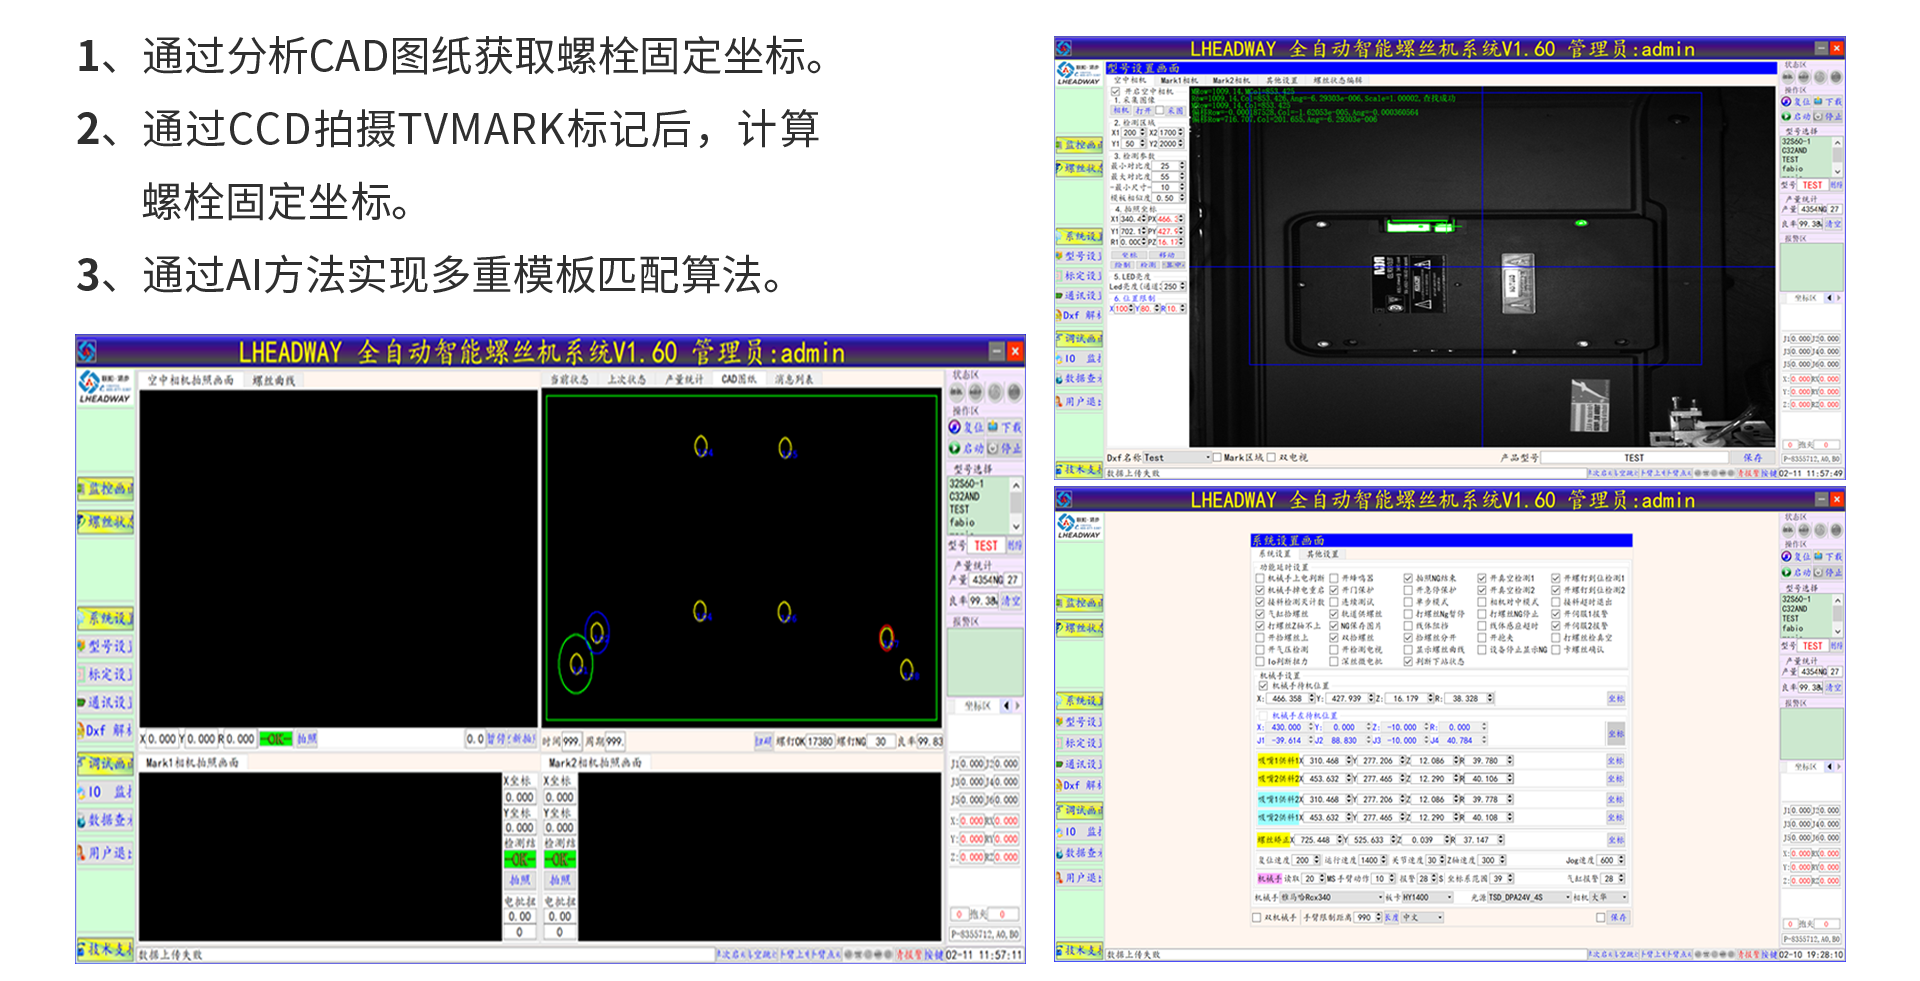1920x981 pixels.
Task: Click 清空 button in left monitoring window 产量统计
Action: pos(1012,601)
